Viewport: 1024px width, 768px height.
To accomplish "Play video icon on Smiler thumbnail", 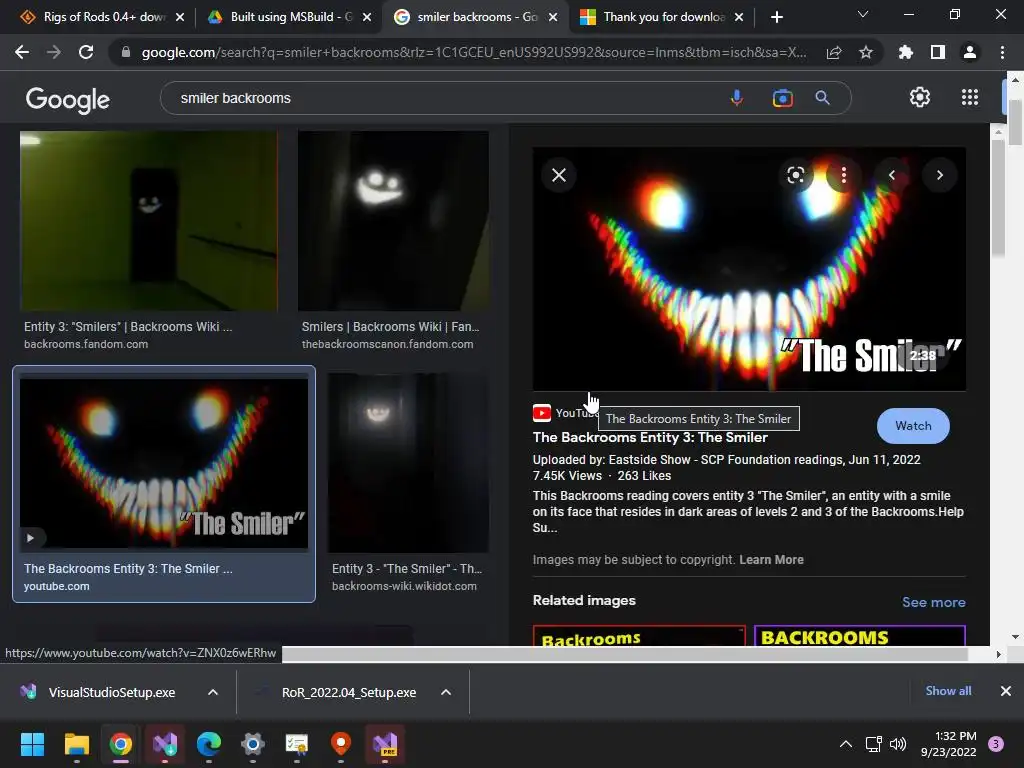I will click(31, 538).
